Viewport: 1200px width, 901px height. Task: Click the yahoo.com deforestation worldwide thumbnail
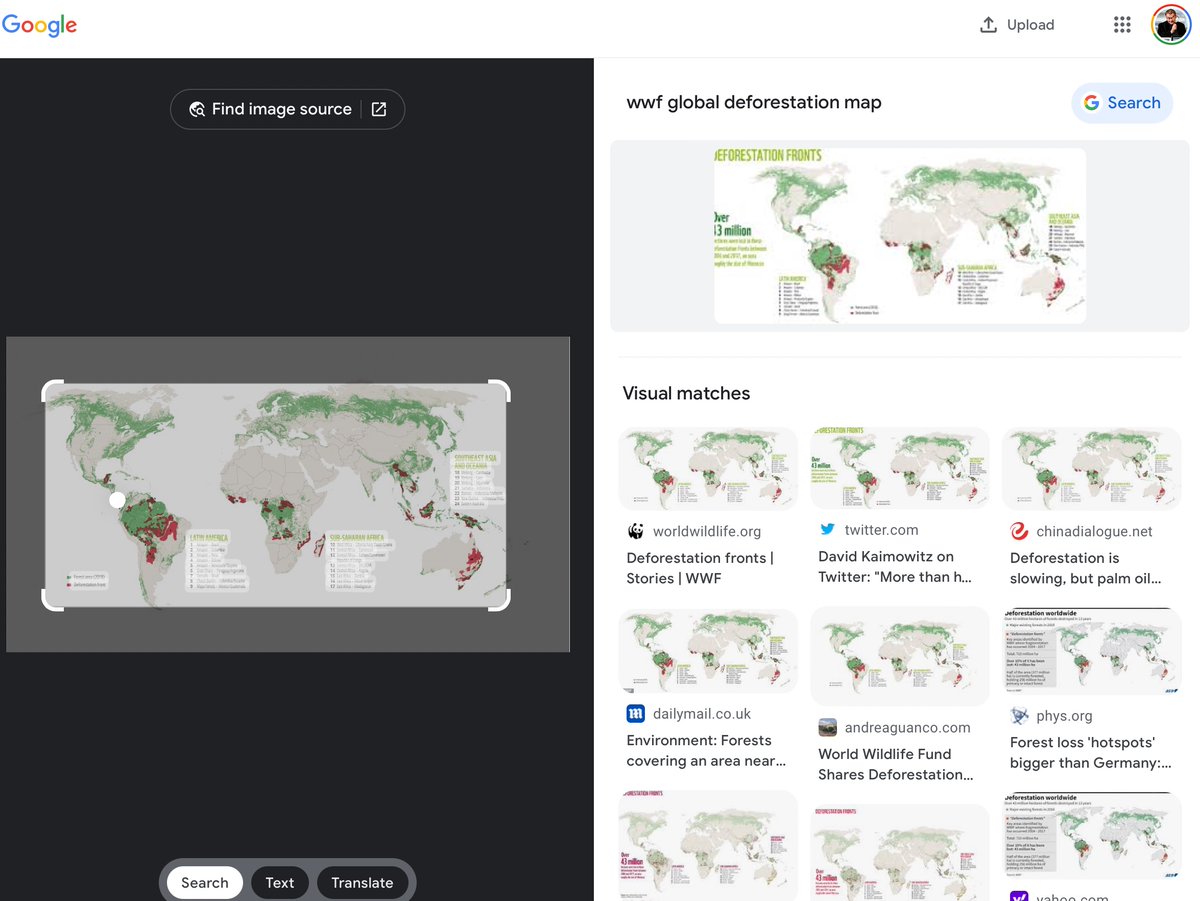pyautogui.click(x=1092, y=835)
